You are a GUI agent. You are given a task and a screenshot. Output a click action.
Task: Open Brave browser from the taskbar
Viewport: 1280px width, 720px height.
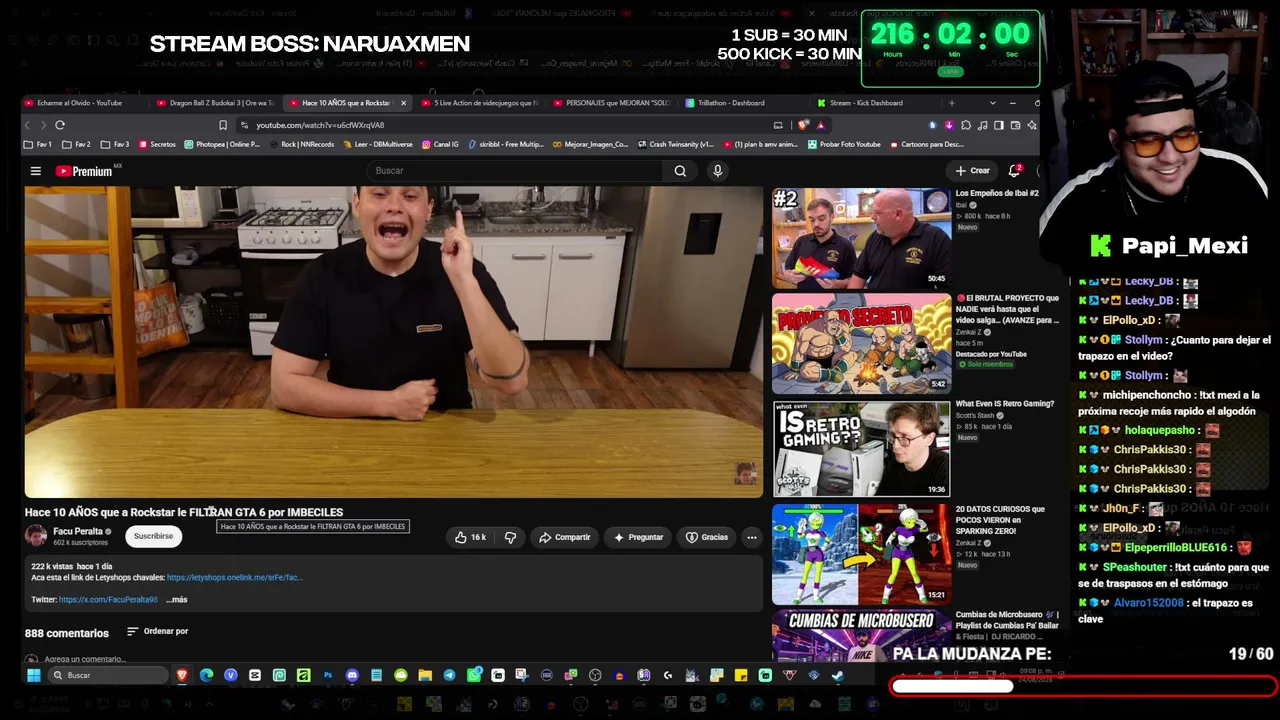pos(182,675)
